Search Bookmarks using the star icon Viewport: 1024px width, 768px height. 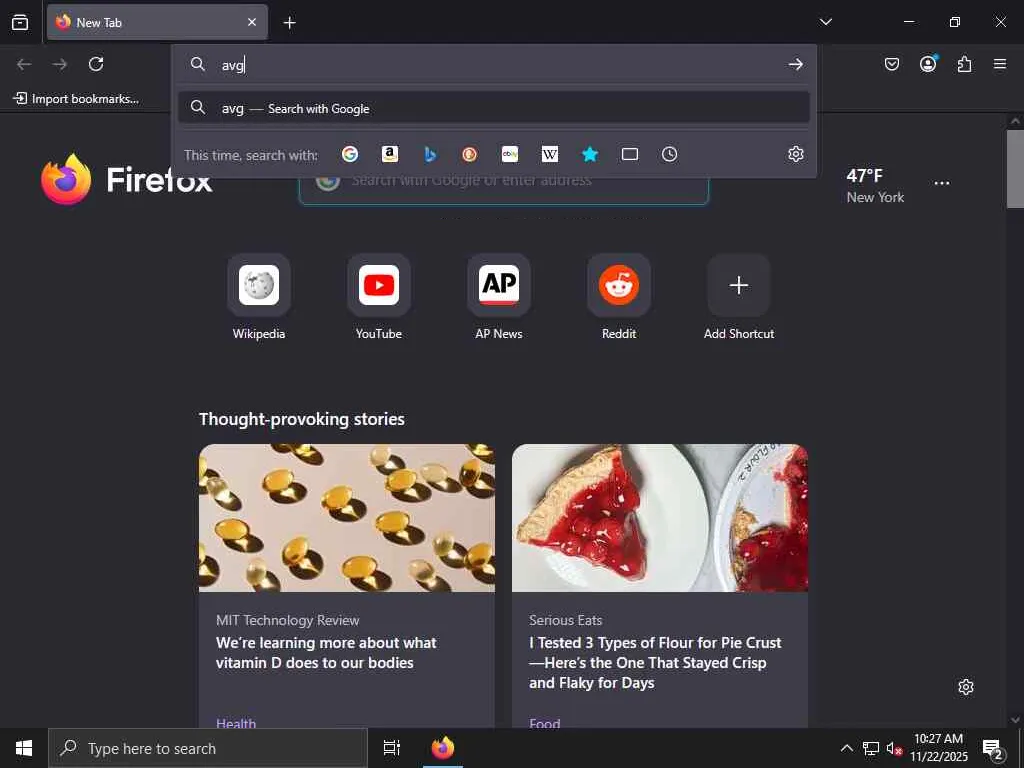click(x=590, y=154)
